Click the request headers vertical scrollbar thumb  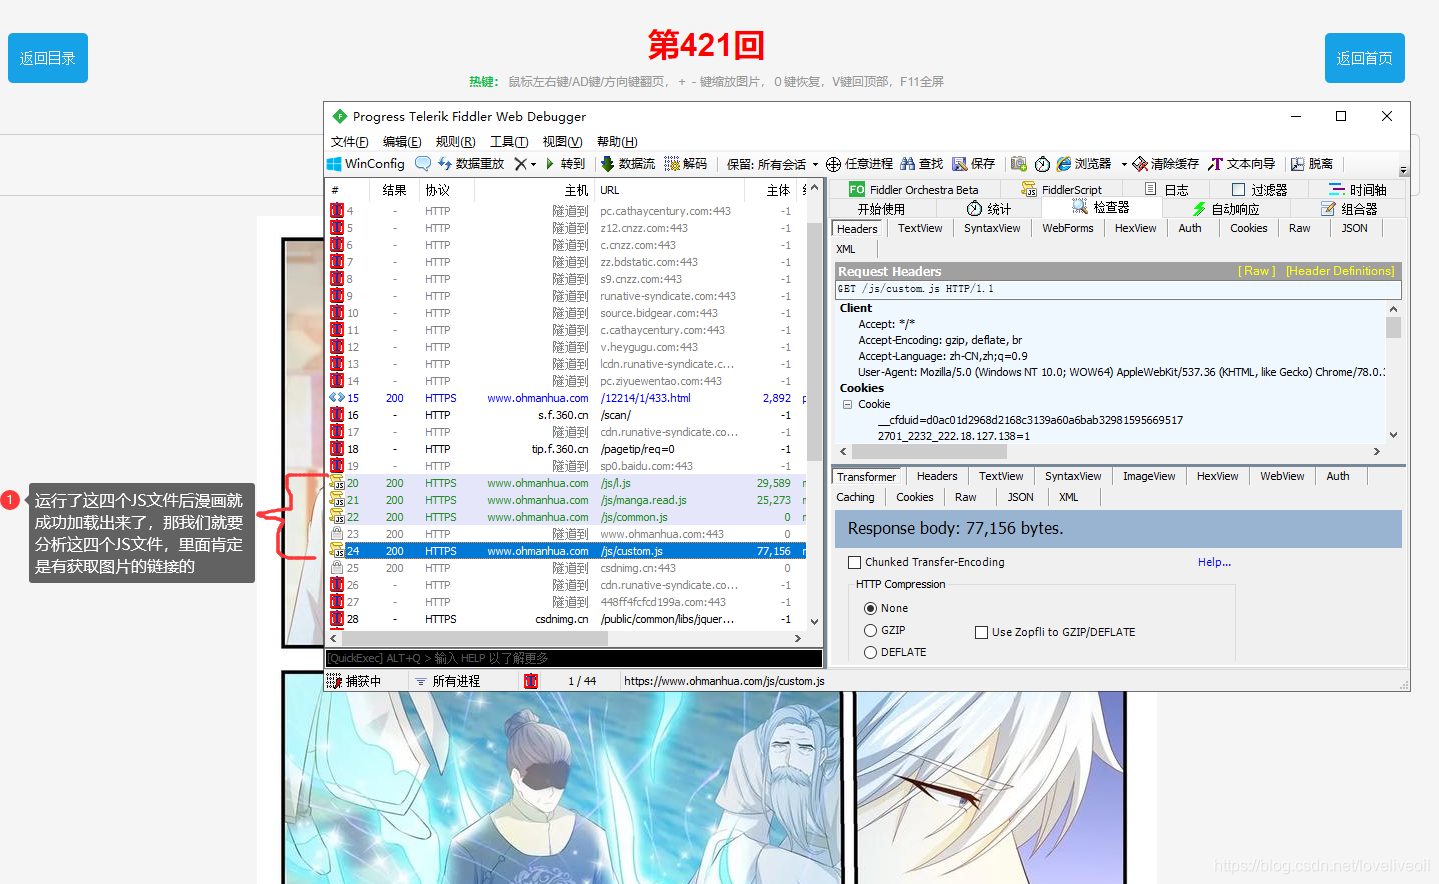pos(1393,328)
